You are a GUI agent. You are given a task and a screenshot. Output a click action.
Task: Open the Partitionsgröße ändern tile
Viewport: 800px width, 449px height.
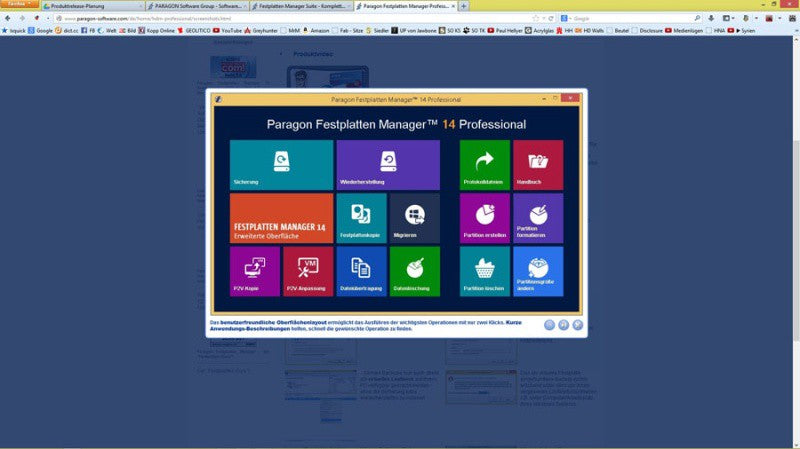tap(538, 271)
